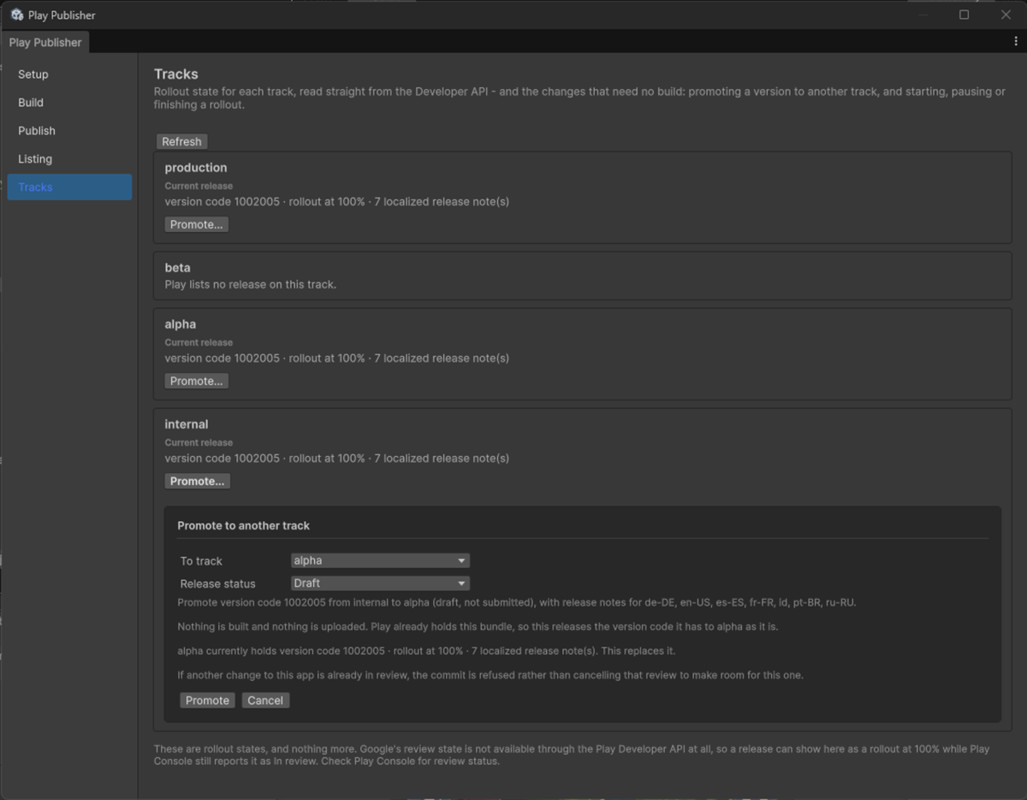Select the Play Publisher tab
This screenshot has width=1027, height=800.
45,42
